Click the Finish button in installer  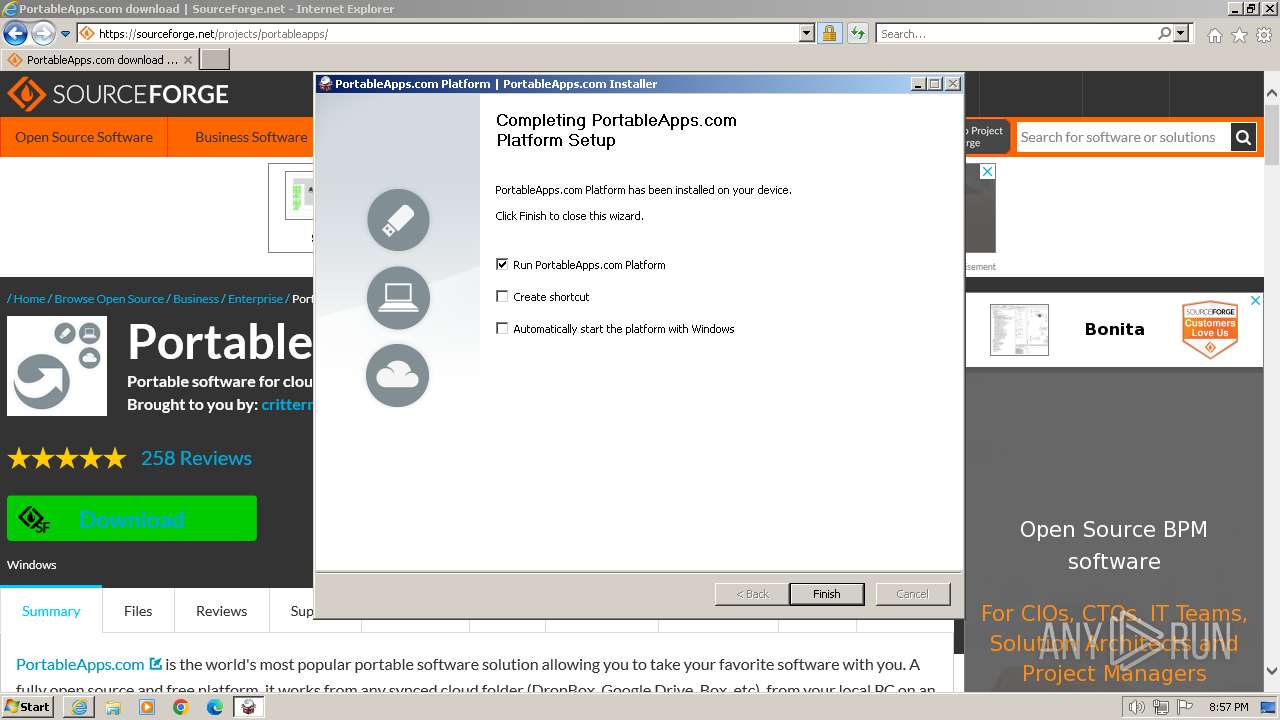[827, 594]
